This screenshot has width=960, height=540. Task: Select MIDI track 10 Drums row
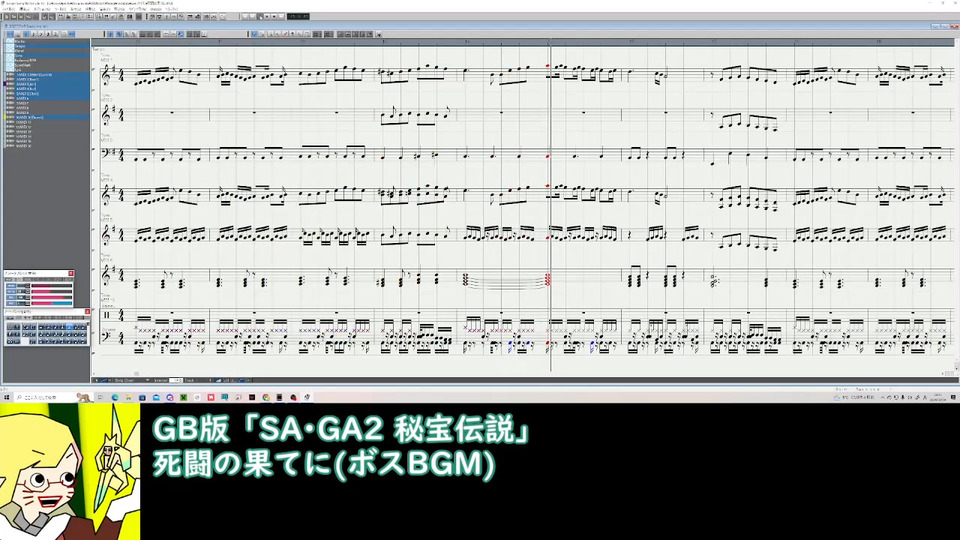point(47,117)
